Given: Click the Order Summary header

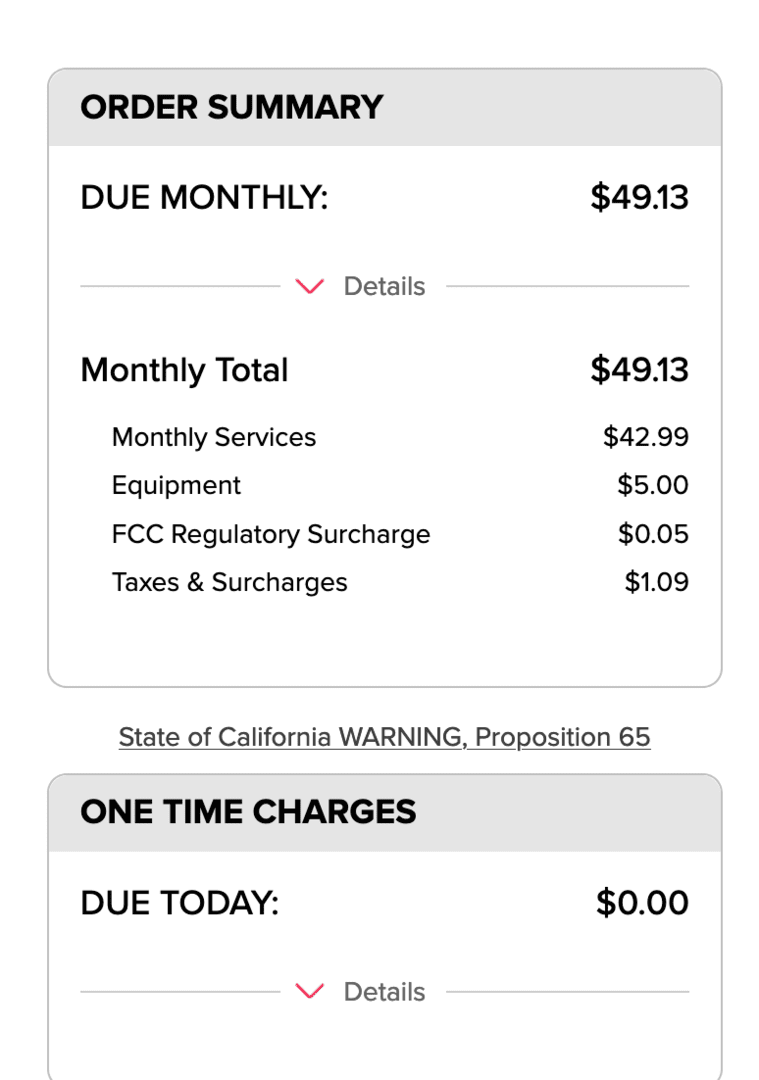Looking at the screenshot, I should pos(384,107).
